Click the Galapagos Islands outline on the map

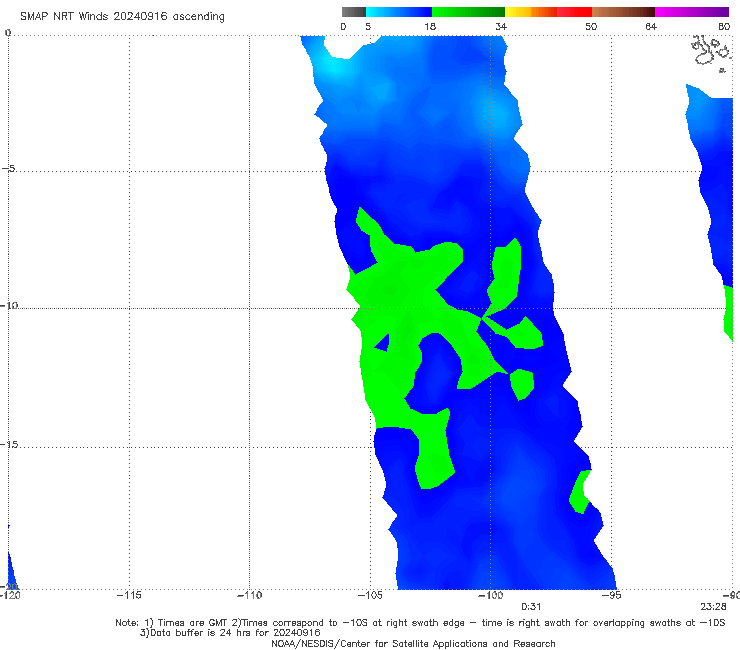[712, 52]
